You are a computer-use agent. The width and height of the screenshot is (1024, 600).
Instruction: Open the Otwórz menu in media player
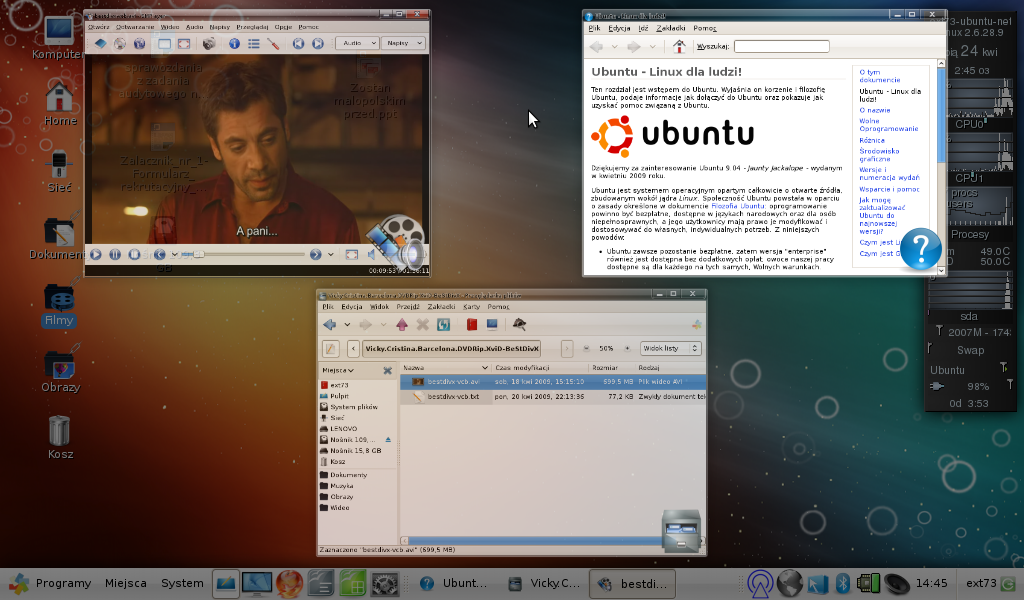coord(99,27)
